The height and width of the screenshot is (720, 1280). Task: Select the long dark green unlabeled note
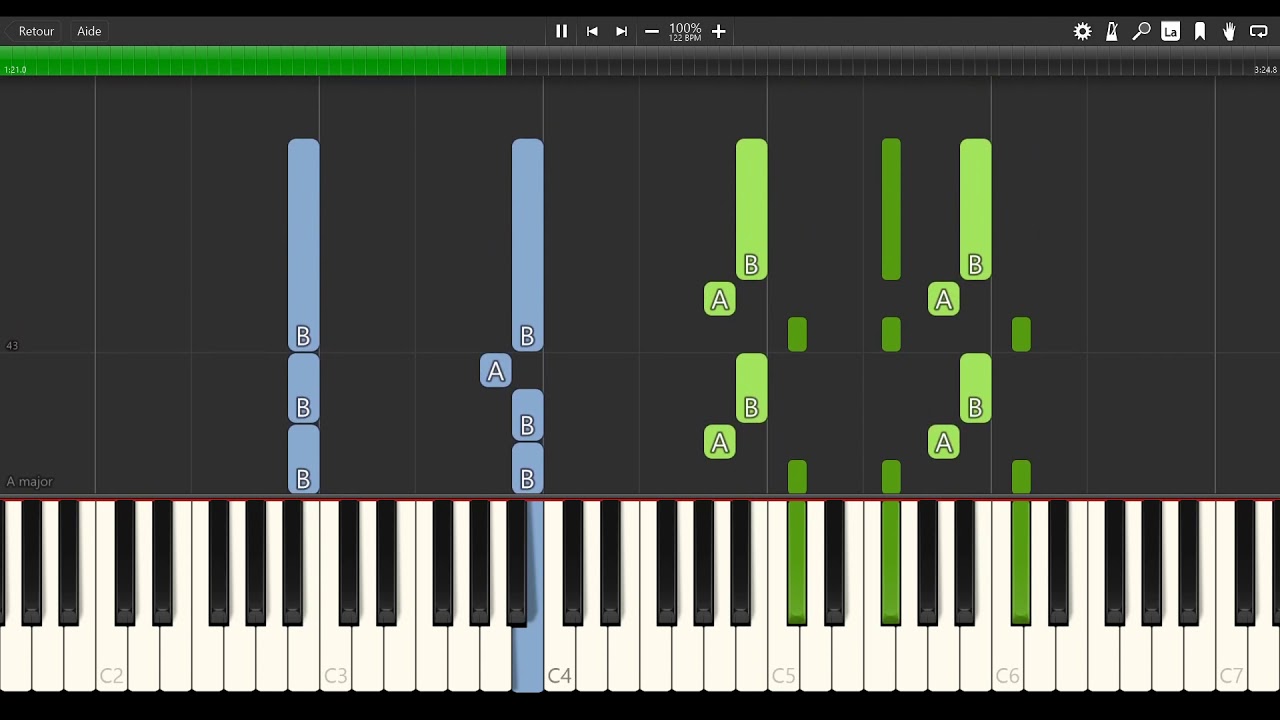pyautogui.click(x=891, y=209)
